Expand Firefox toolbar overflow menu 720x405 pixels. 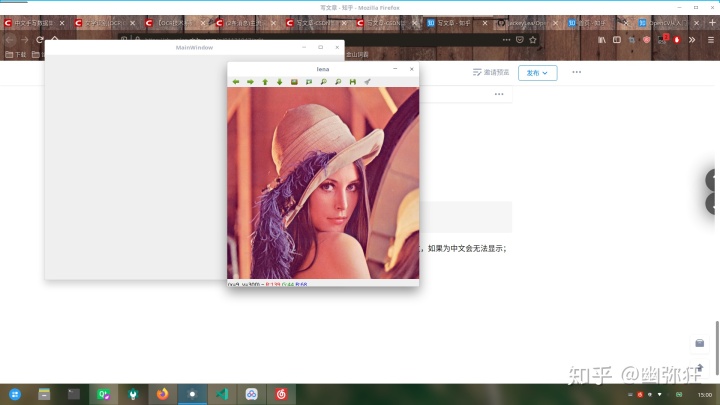[x=692, y=40]
